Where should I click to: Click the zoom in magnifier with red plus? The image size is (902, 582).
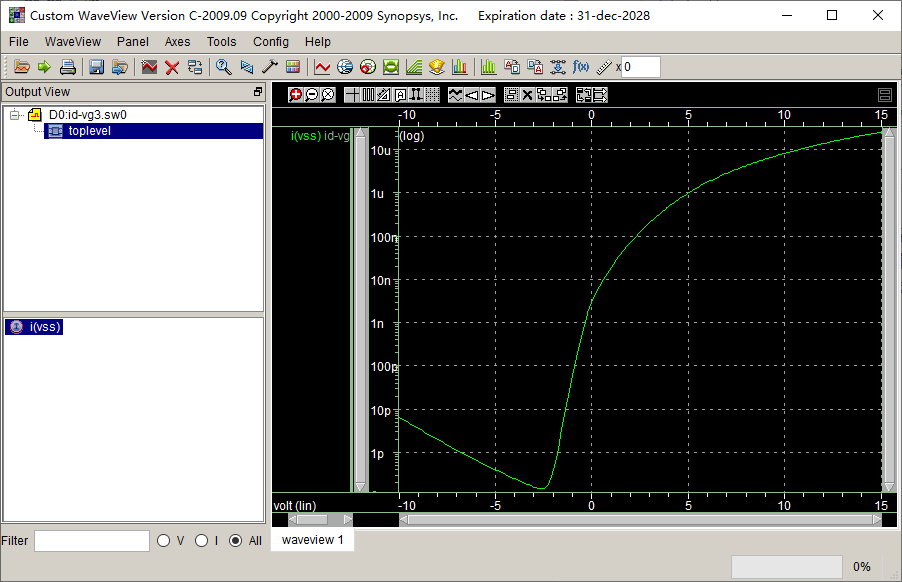pos(296,95)
